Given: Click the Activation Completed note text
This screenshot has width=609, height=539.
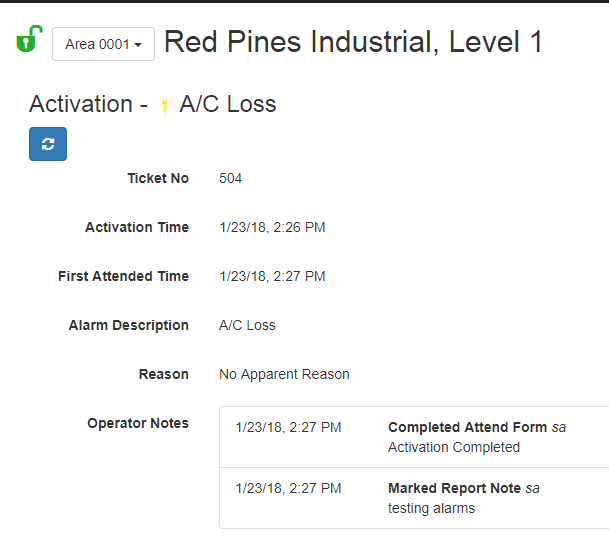Looking at the screenshot, I should (x=454, y=447).
